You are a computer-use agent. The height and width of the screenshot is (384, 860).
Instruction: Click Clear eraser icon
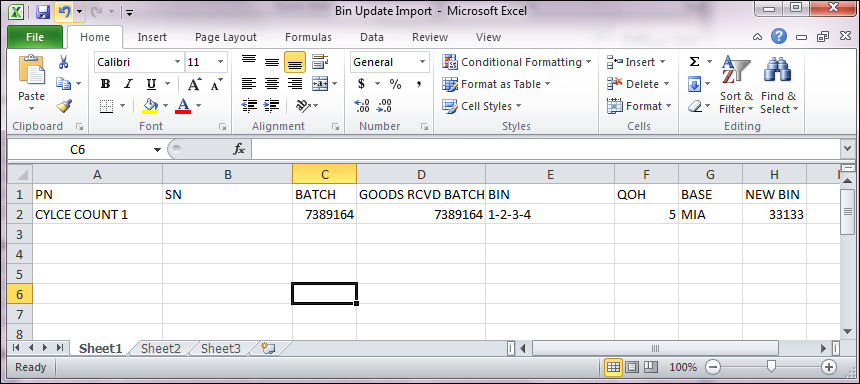(x=694, y=106)
